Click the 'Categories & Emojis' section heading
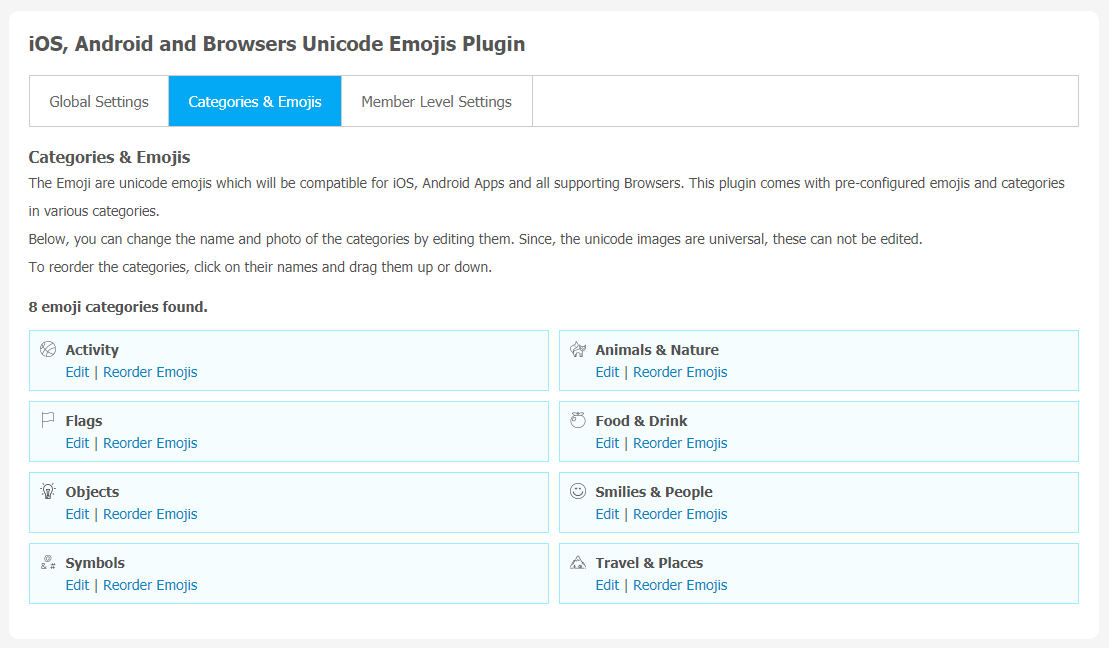 [x=109, y=157]
